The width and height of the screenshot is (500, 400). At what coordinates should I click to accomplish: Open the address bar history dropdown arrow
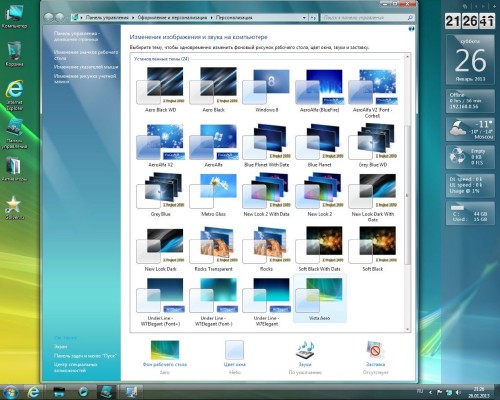click(x=304, y=17)
